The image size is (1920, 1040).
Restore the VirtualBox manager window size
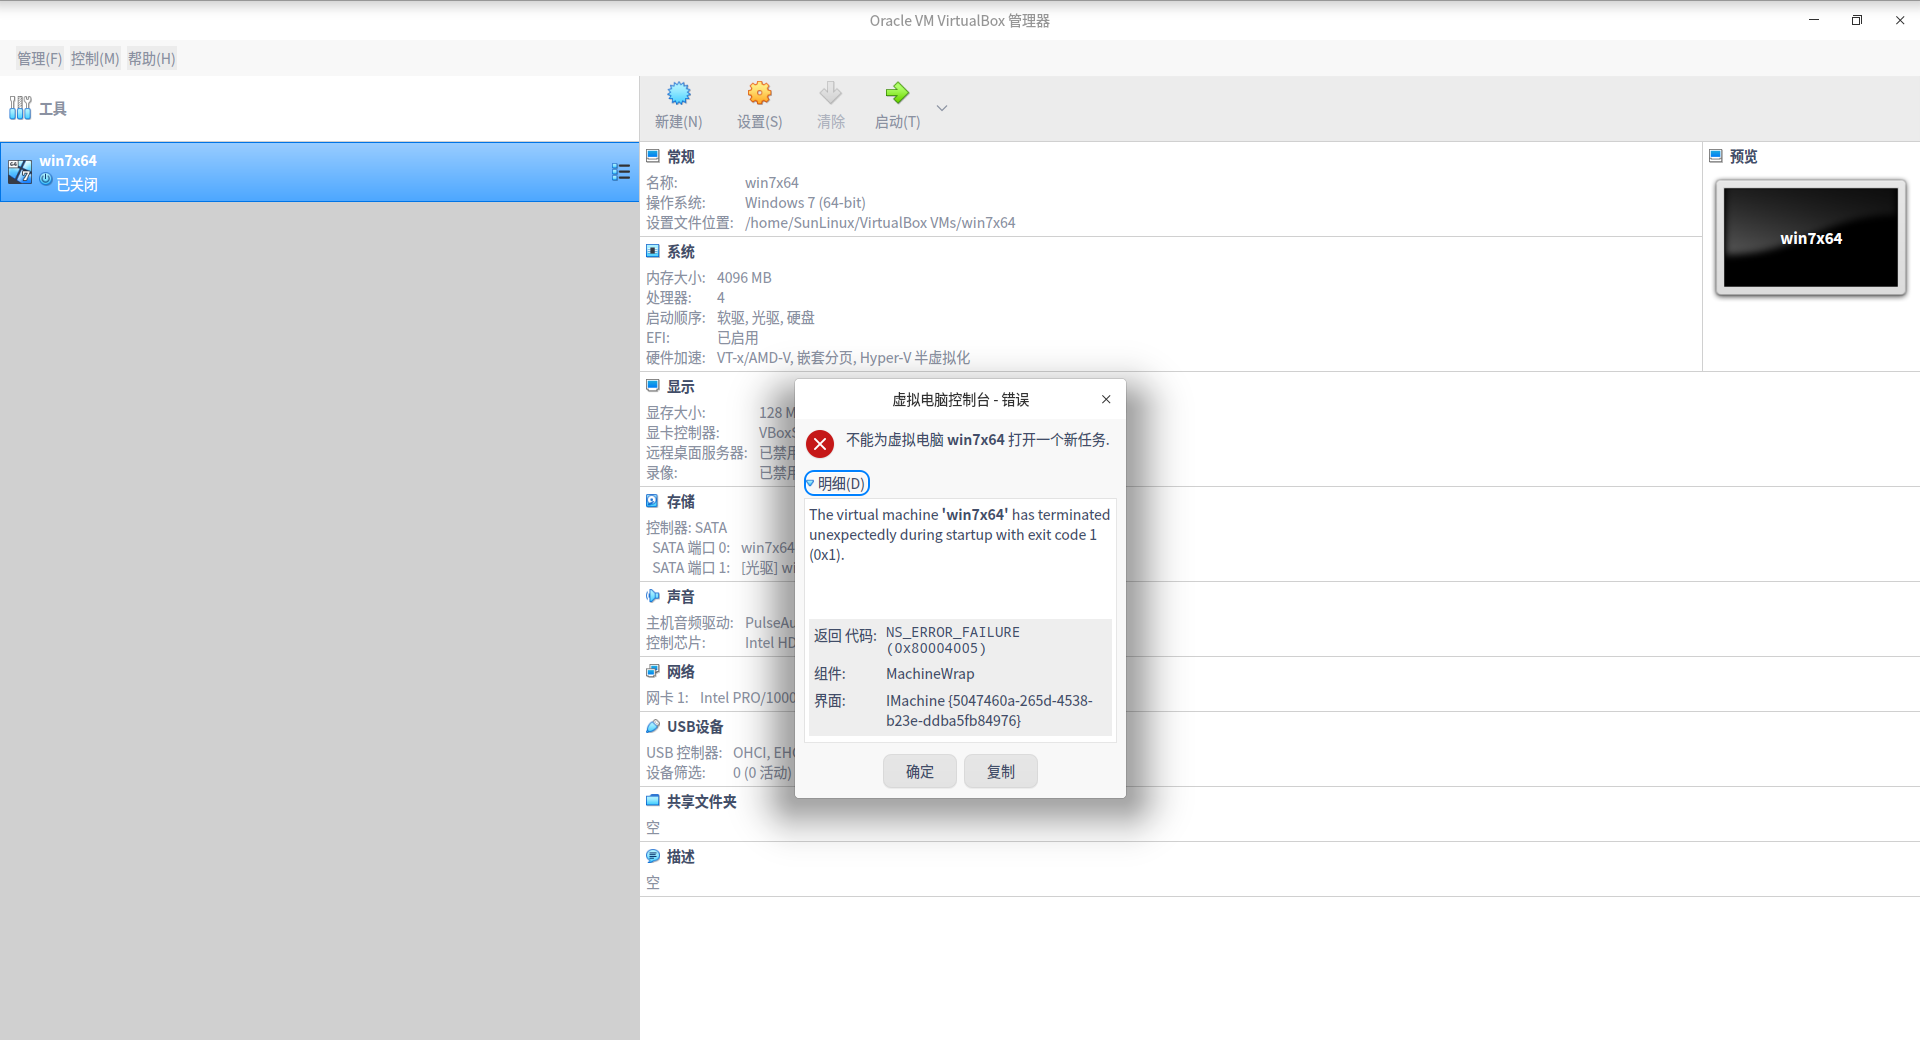[1857, 20]
